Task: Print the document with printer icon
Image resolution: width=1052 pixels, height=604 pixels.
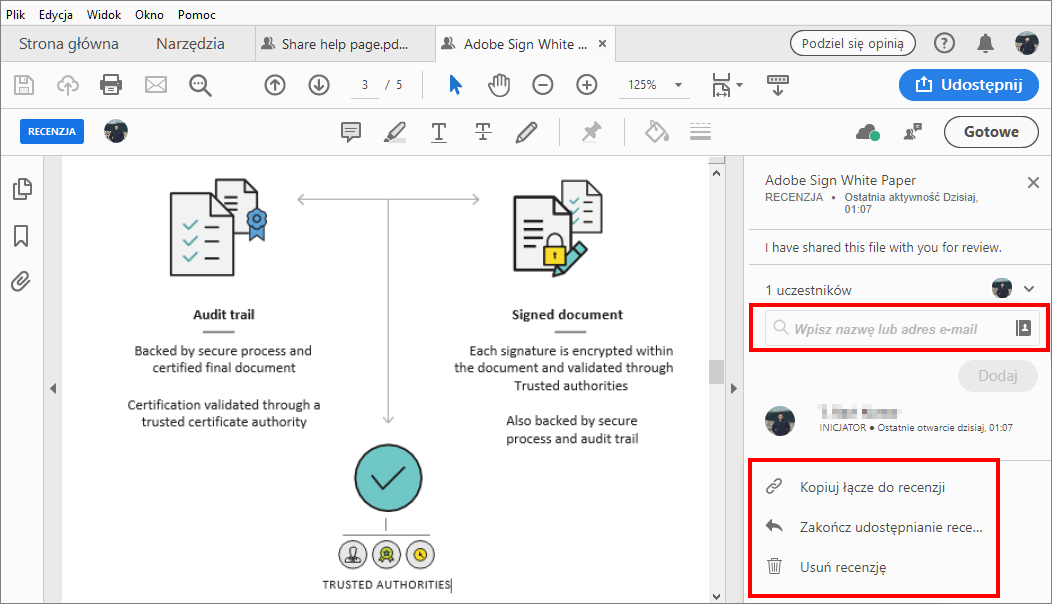Action: coord(111,85)
